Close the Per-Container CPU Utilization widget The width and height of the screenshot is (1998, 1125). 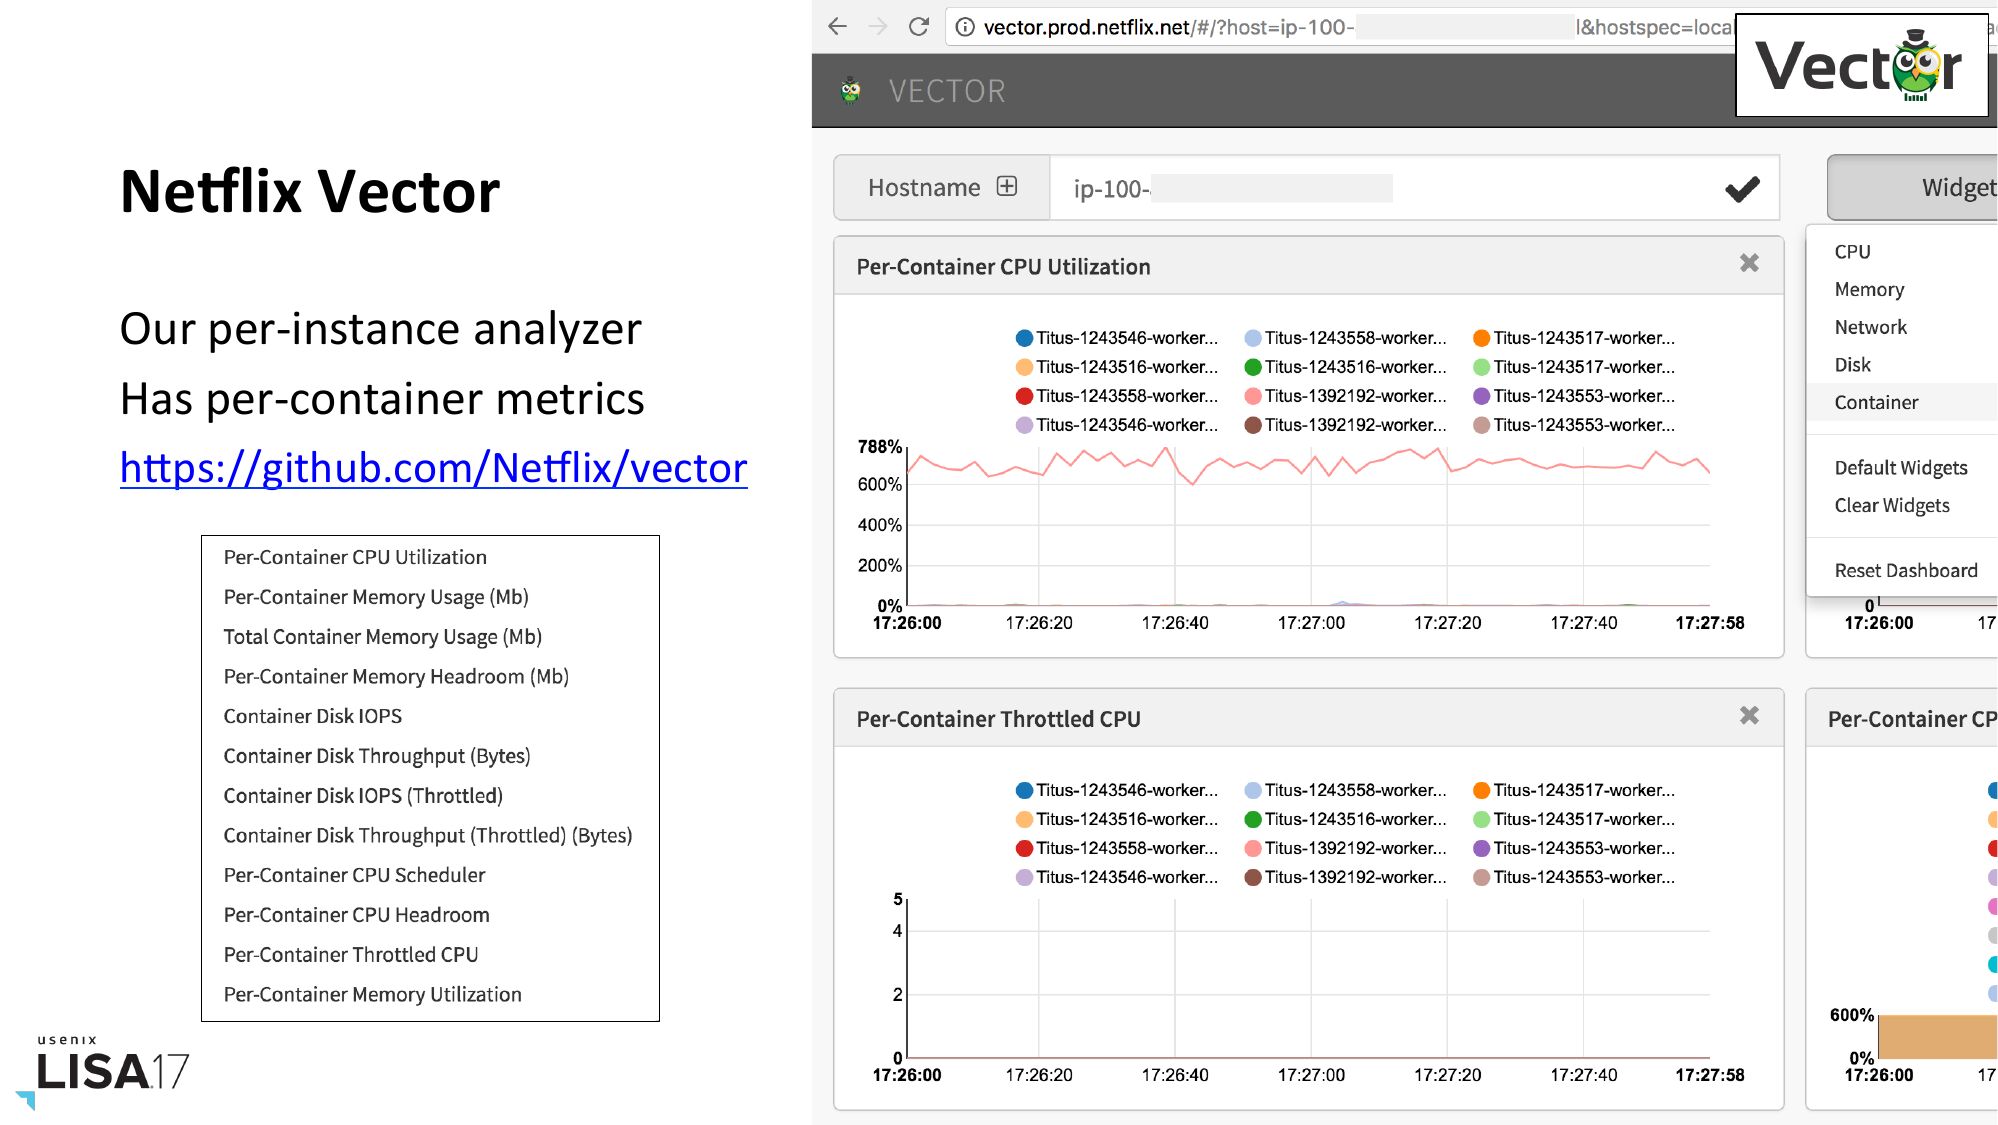point(1749,263)
